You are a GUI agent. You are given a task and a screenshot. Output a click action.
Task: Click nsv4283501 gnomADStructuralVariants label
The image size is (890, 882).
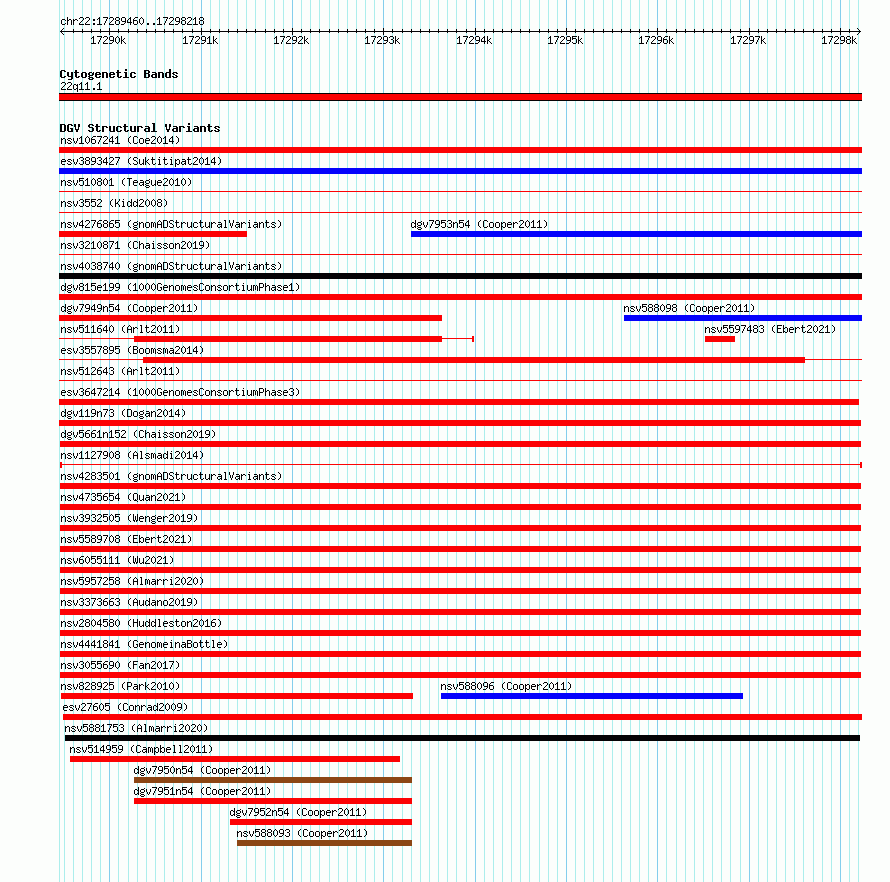pos(171,476)
